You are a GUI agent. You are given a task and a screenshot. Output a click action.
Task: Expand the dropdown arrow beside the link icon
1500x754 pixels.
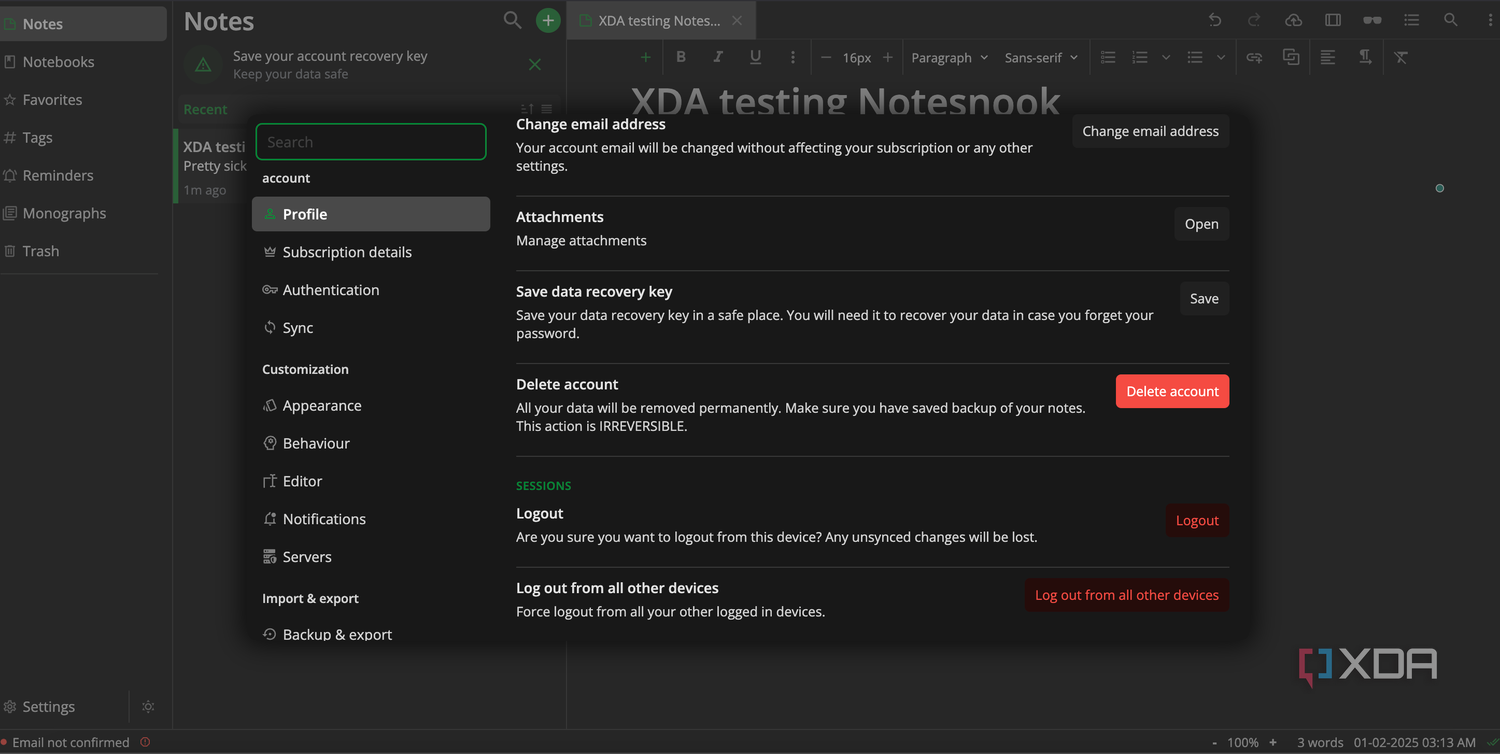(1221, 57)
